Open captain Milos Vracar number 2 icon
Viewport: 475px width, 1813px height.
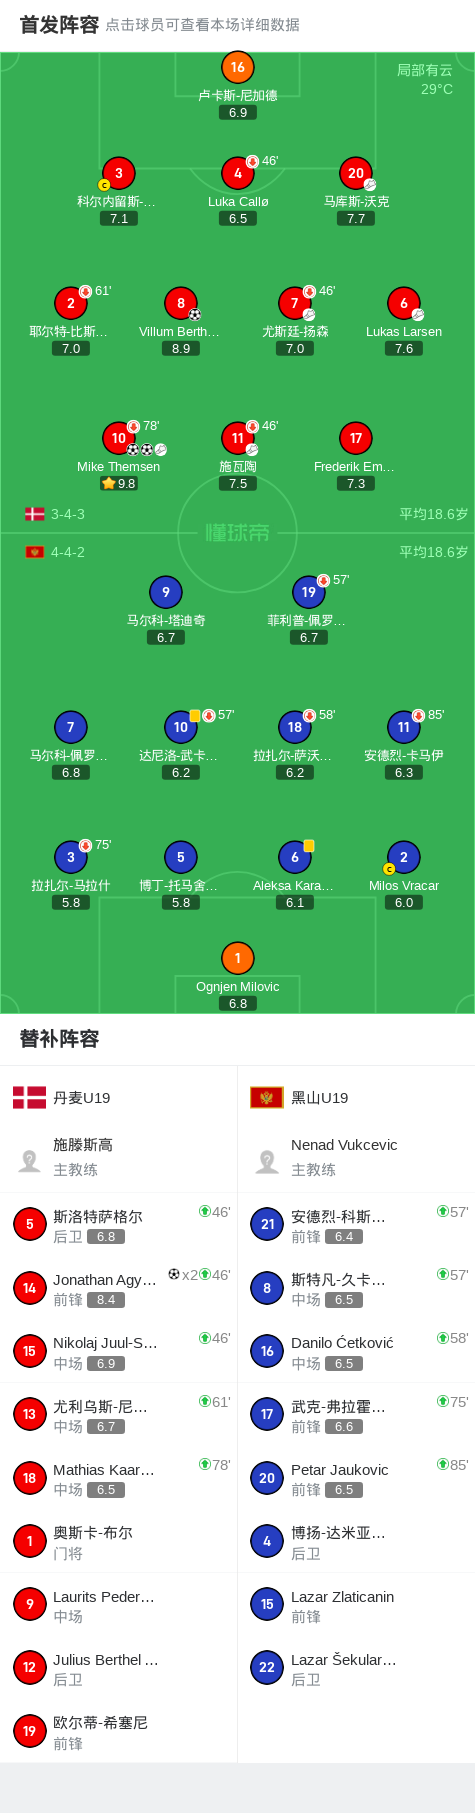(403, 857)
